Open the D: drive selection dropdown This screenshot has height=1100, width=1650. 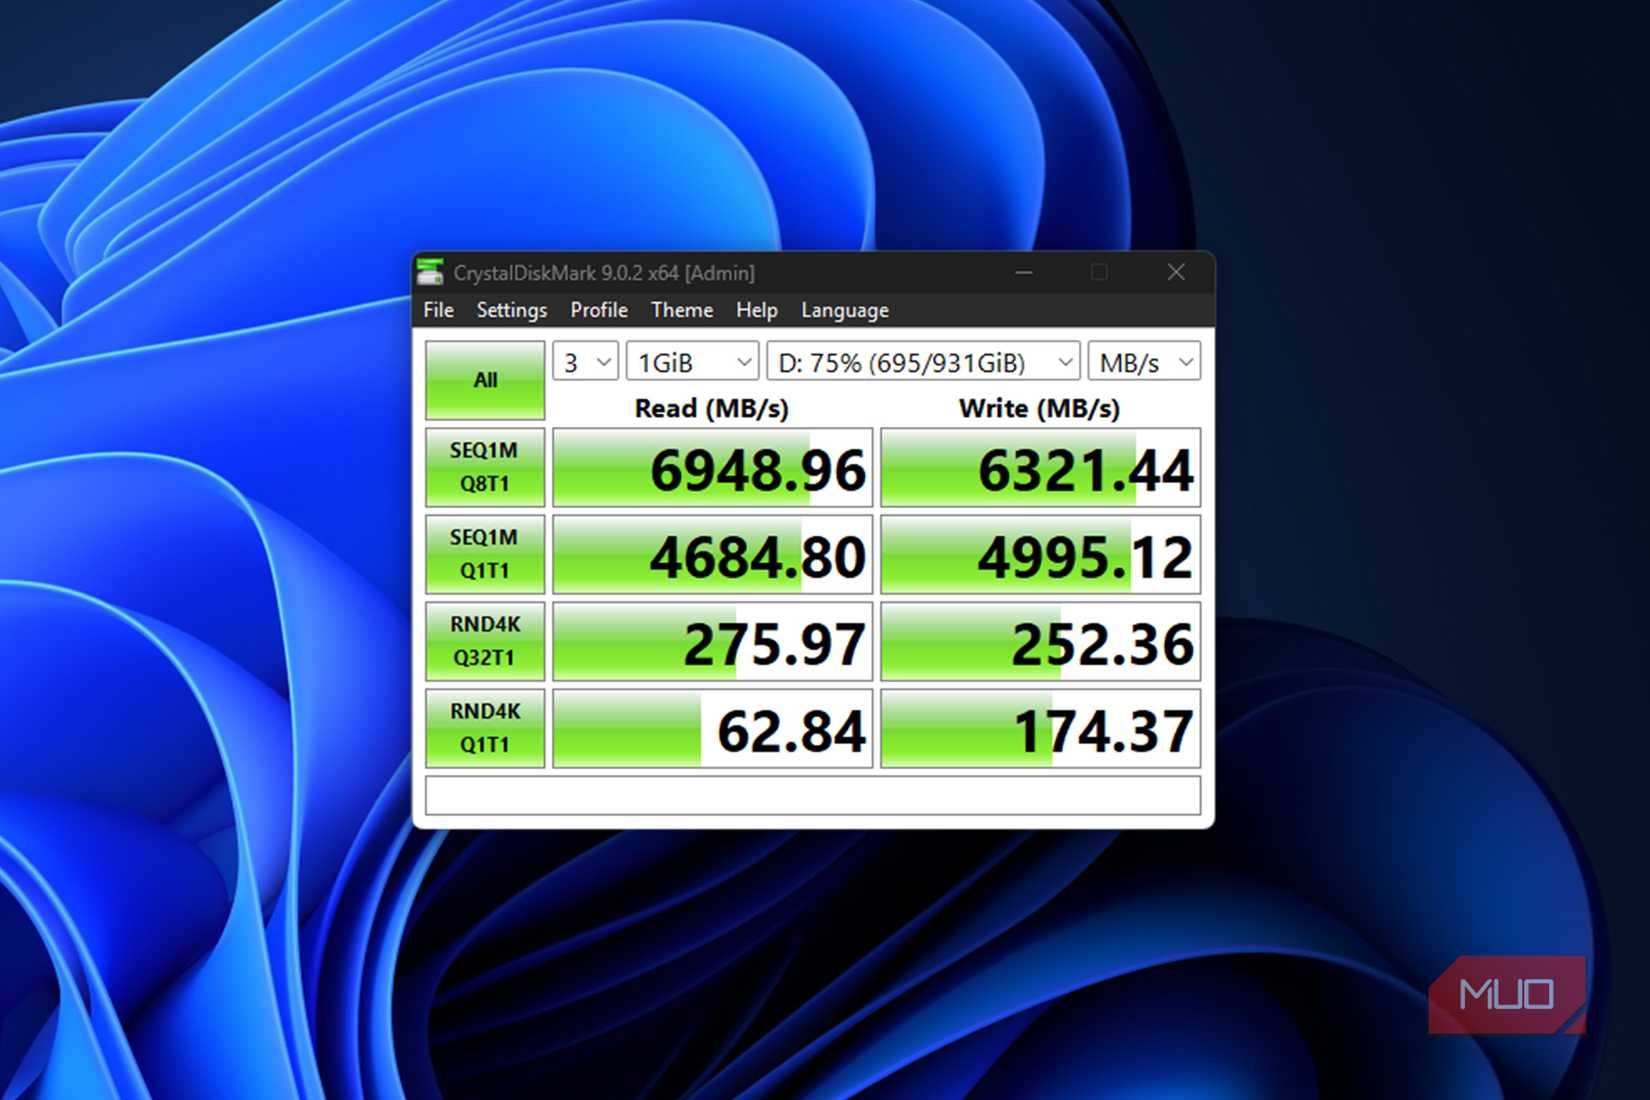pos(924,362)
